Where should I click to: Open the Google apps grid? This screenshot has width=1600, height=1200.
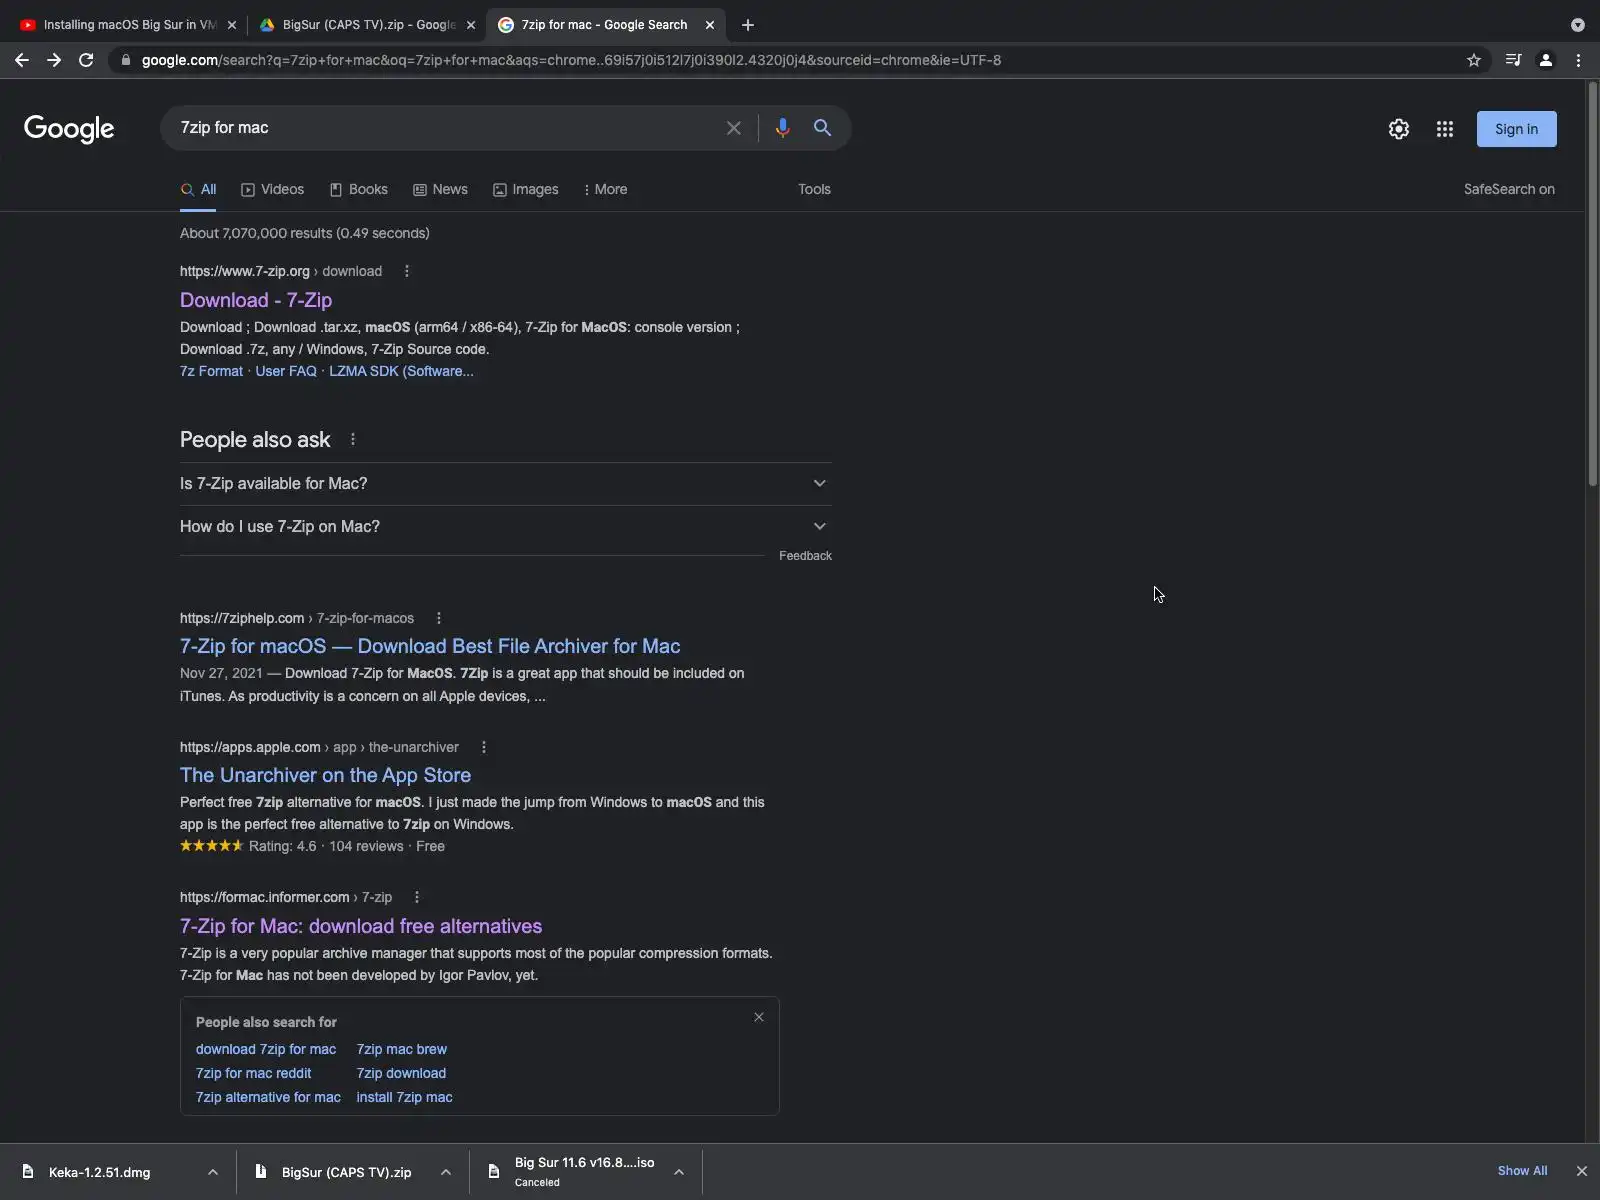point(1445,129)
